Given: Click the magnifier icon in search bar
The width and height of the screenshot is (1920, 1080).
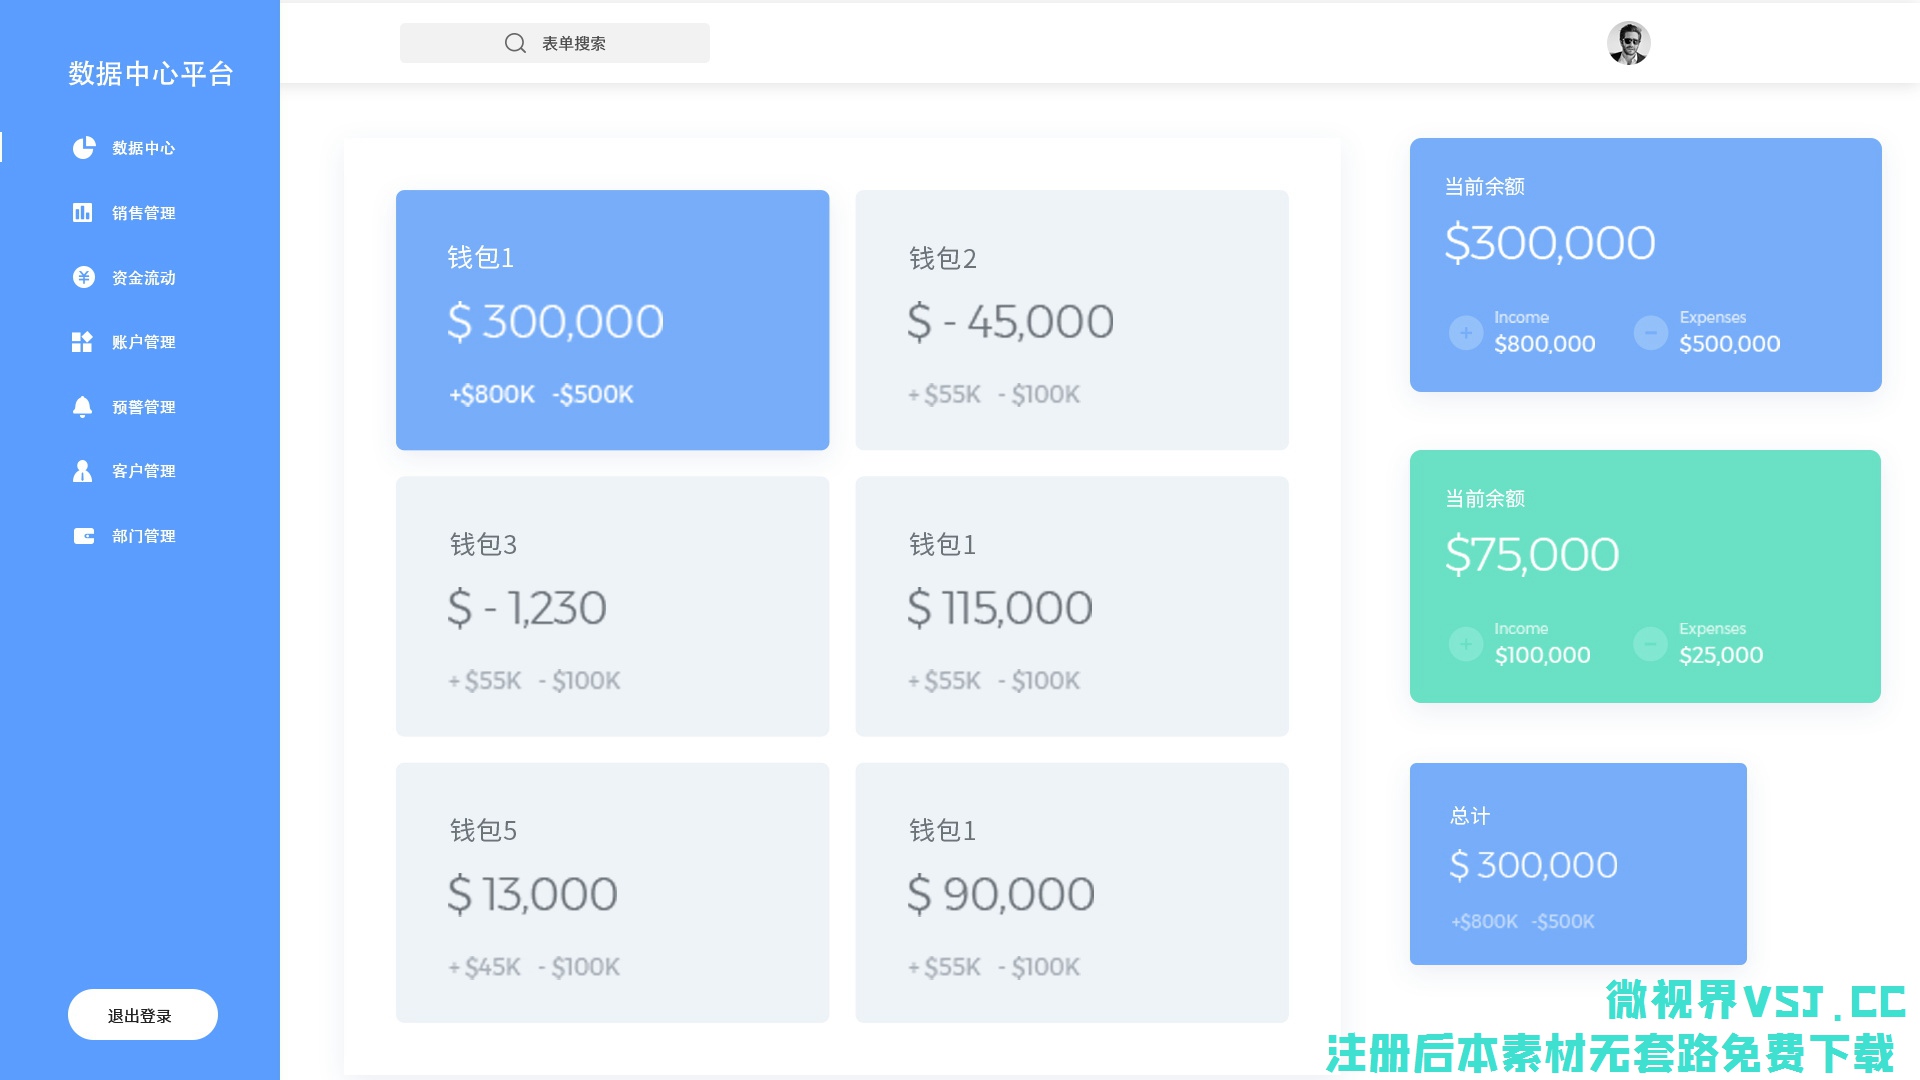Looking at the screenshot, I should pyautogui.click(x=515, y=43).
